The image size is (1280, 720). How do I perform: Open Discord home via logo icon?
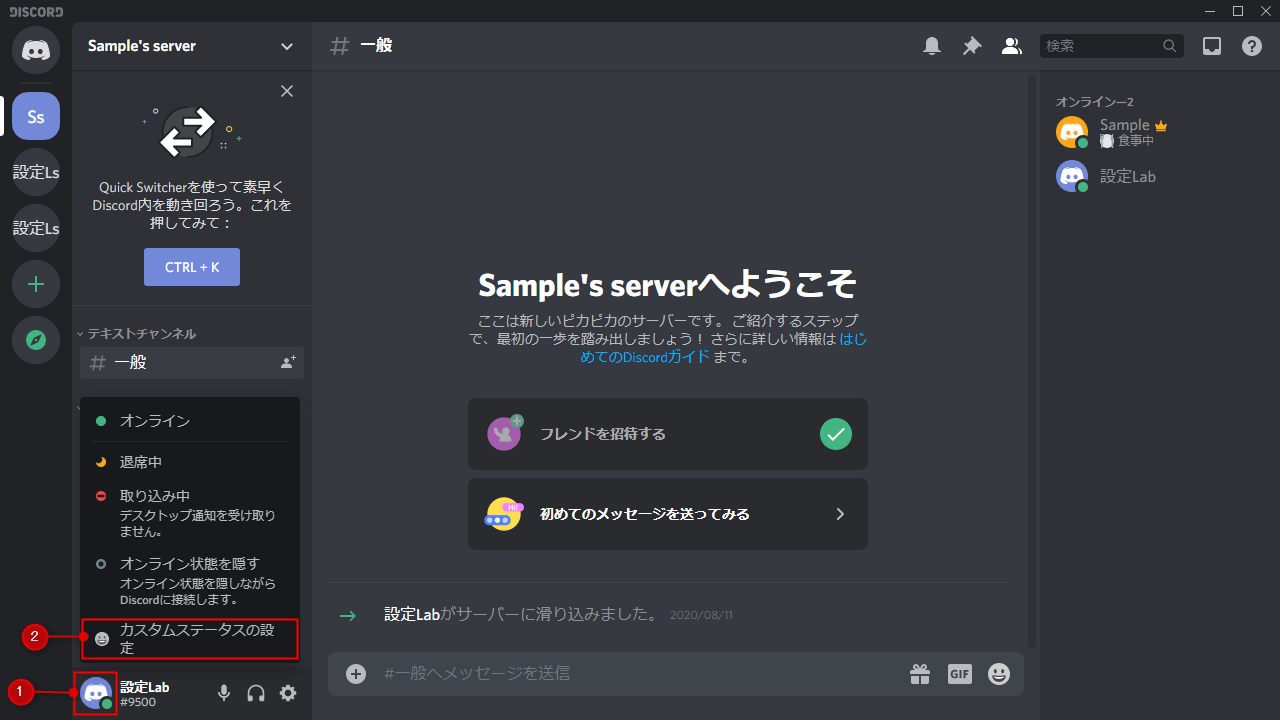[36, 48]
